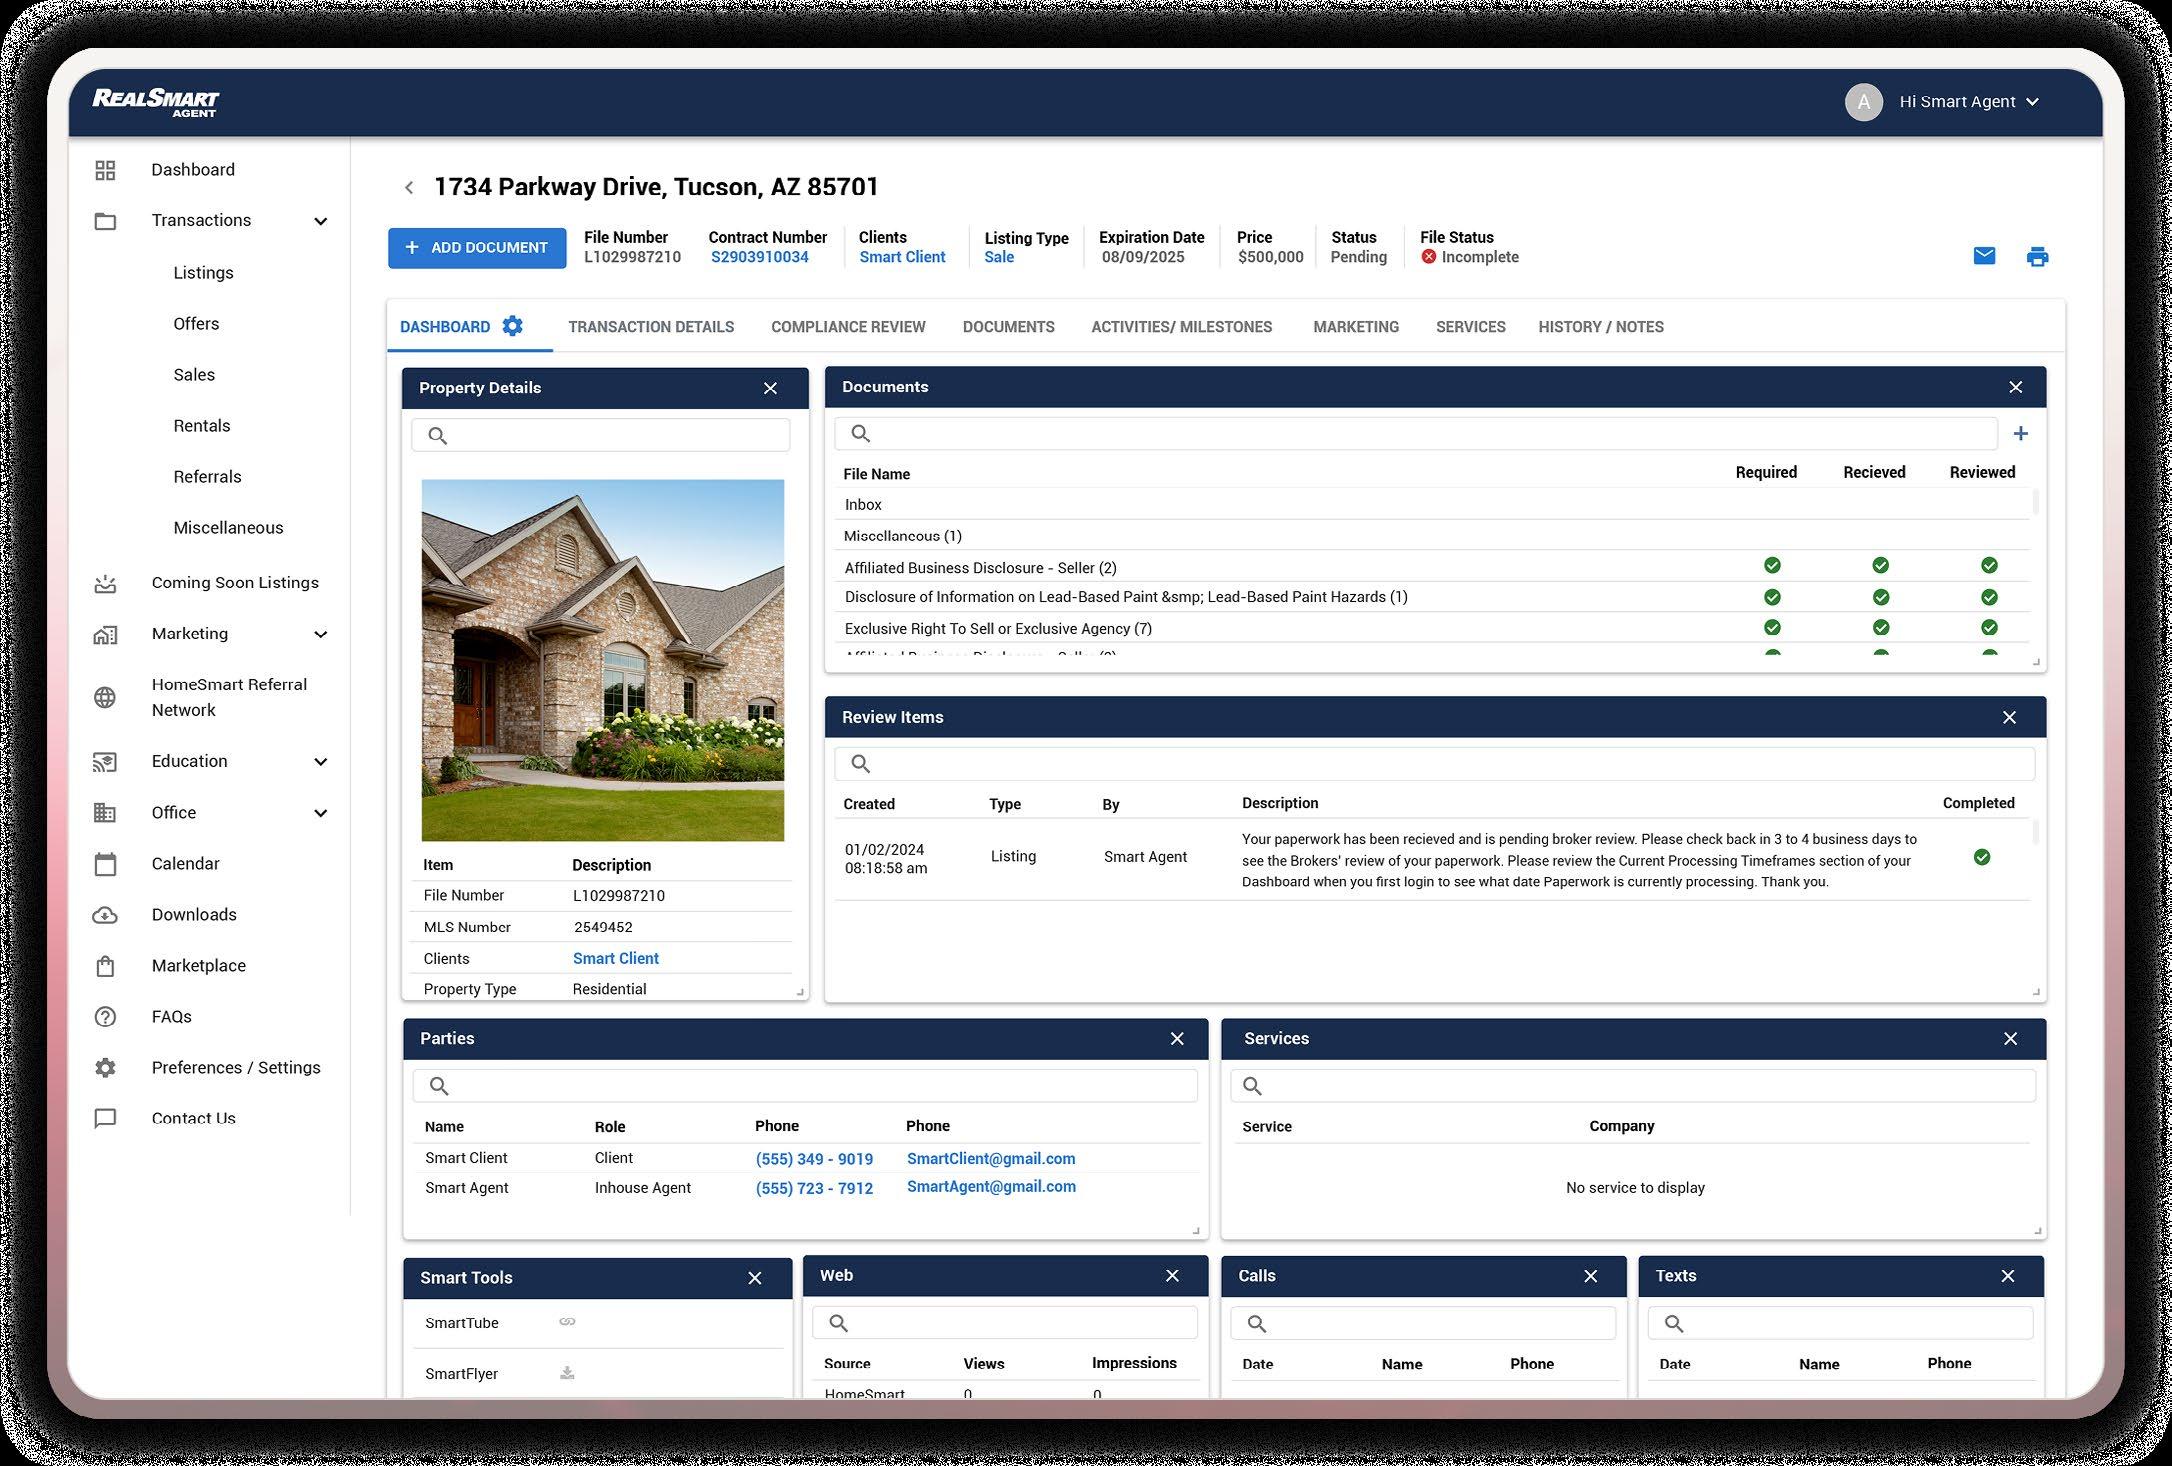Click Reviewed check for Affiliated Business Disclosure
Viewport: 2172px width, 1466px height.
[1989, 565]
